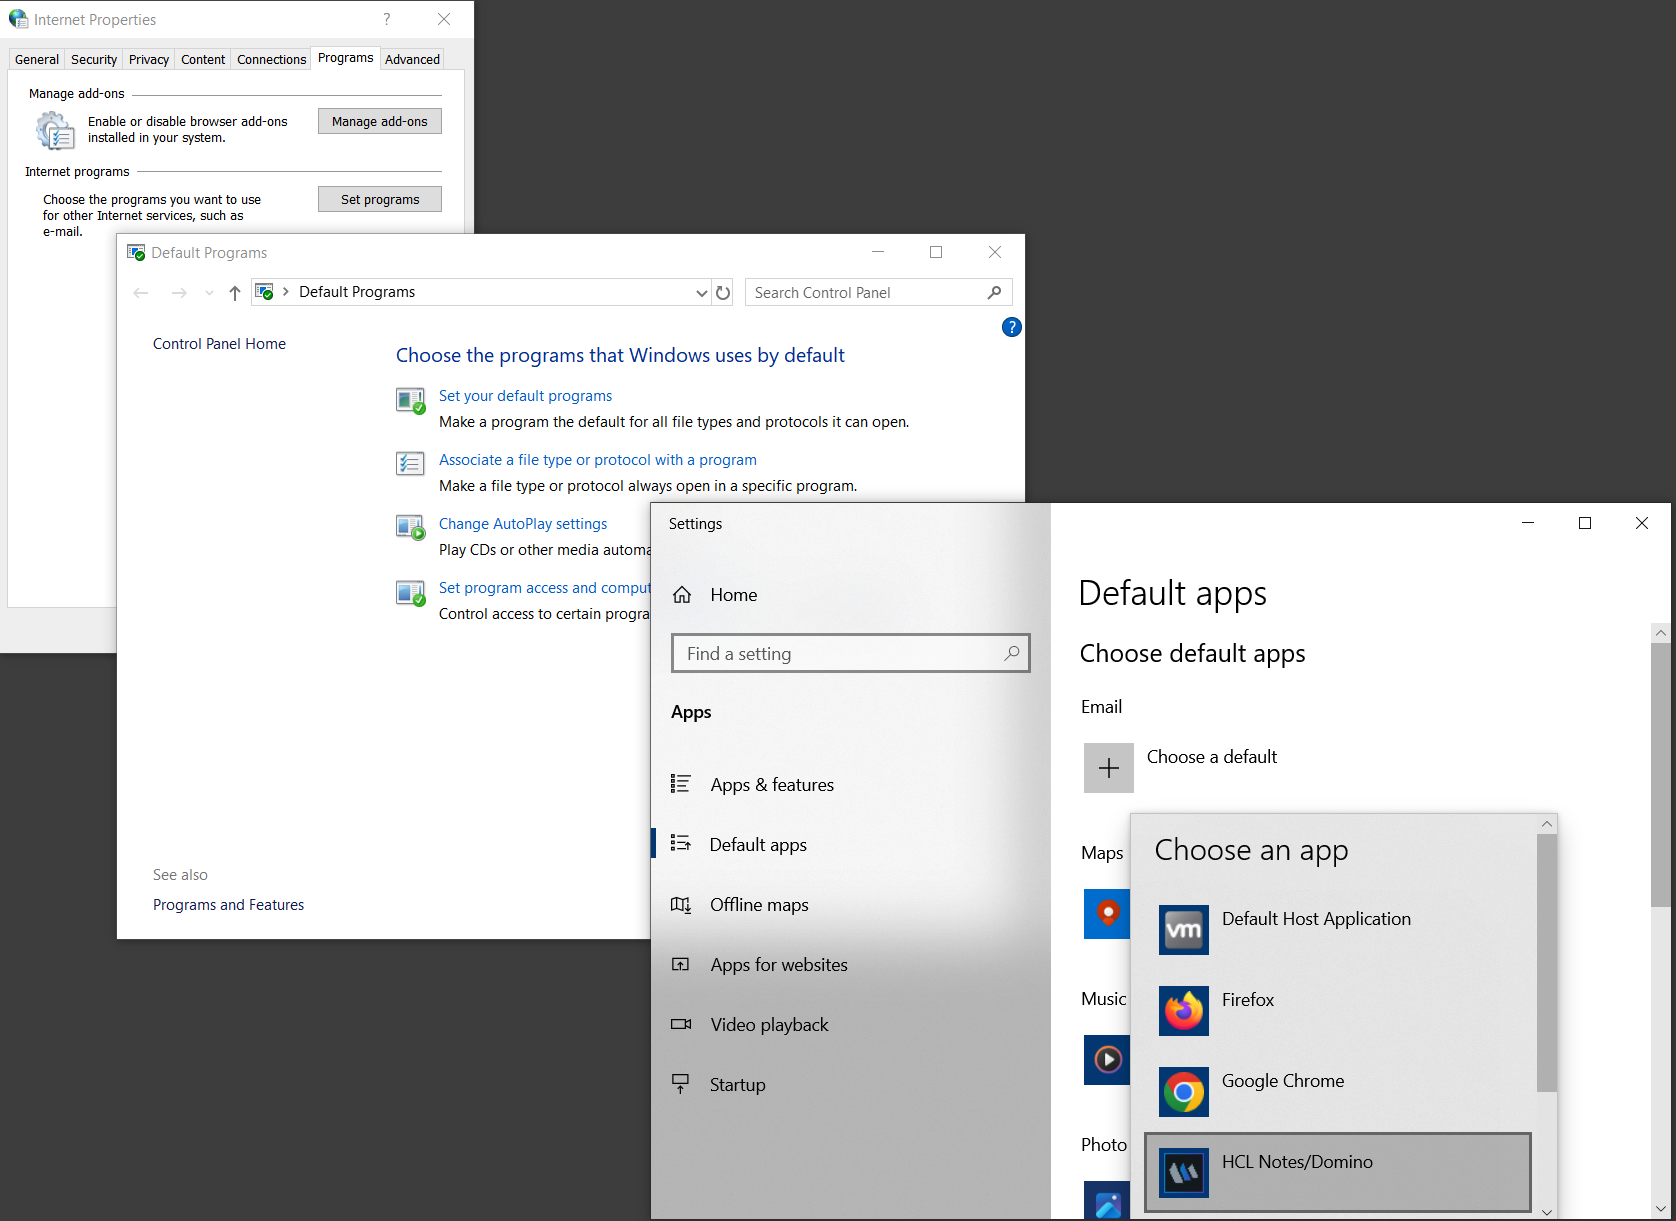This screenshot has height=1221, width=1676.
Task: Refresh the Default Programs address bar
Action: click(723, 292)
